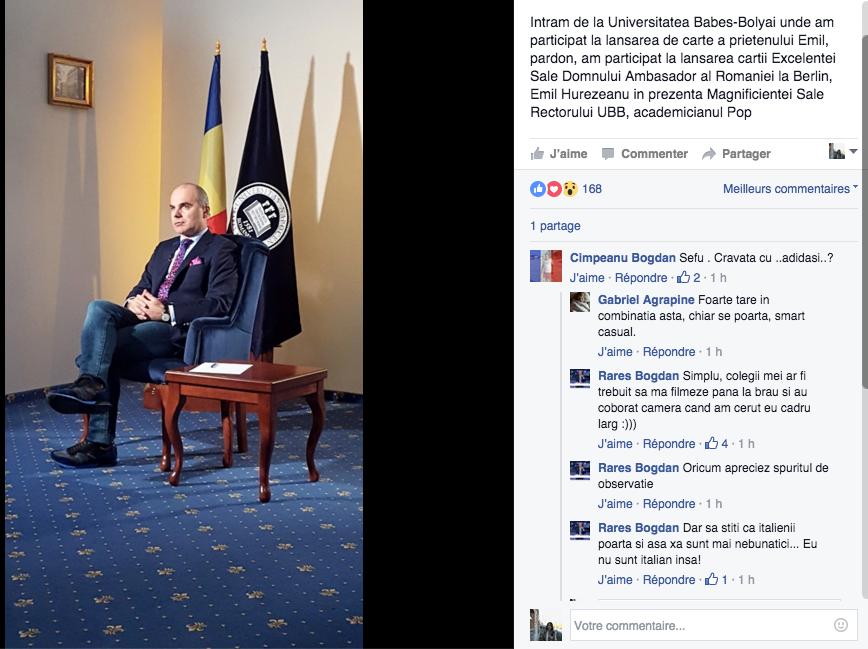
Task: Click the Commenter speech bubble icon
Action: [x=608, y=153]
